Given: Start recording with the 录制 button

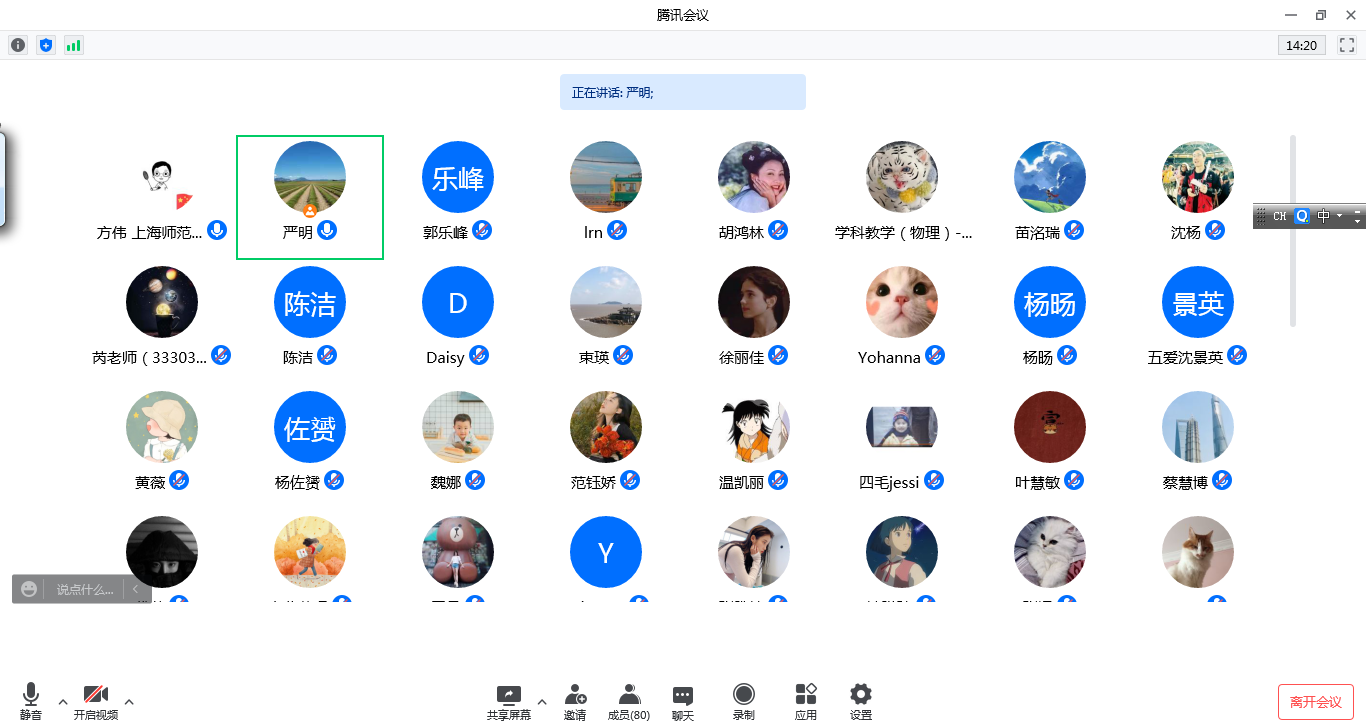Looking at the screenshot, I should [x=743, y=700].
